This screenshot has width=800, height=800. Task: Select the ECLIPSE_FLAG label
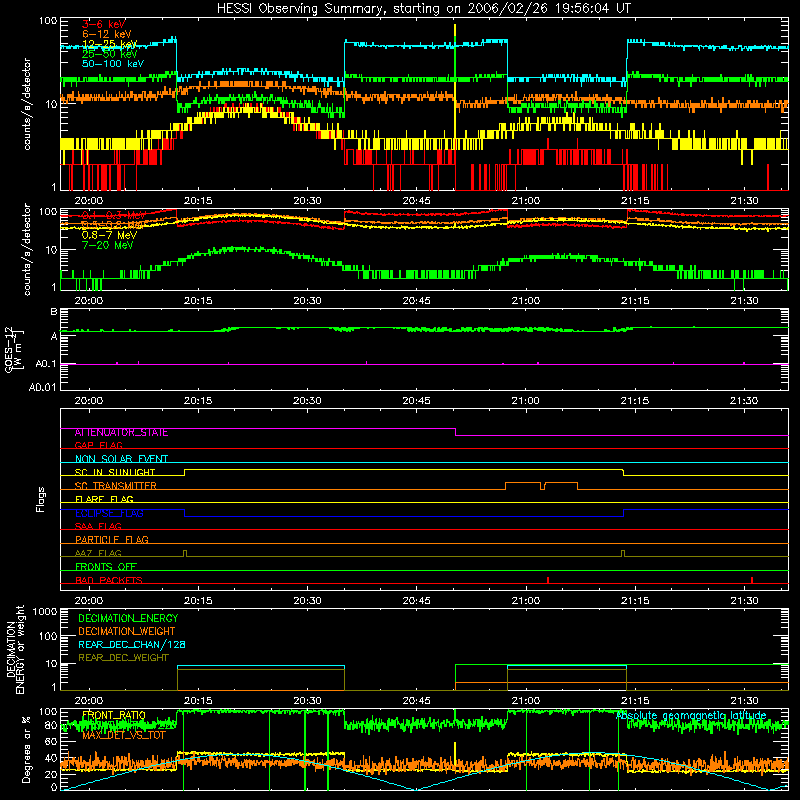[109, 513]
